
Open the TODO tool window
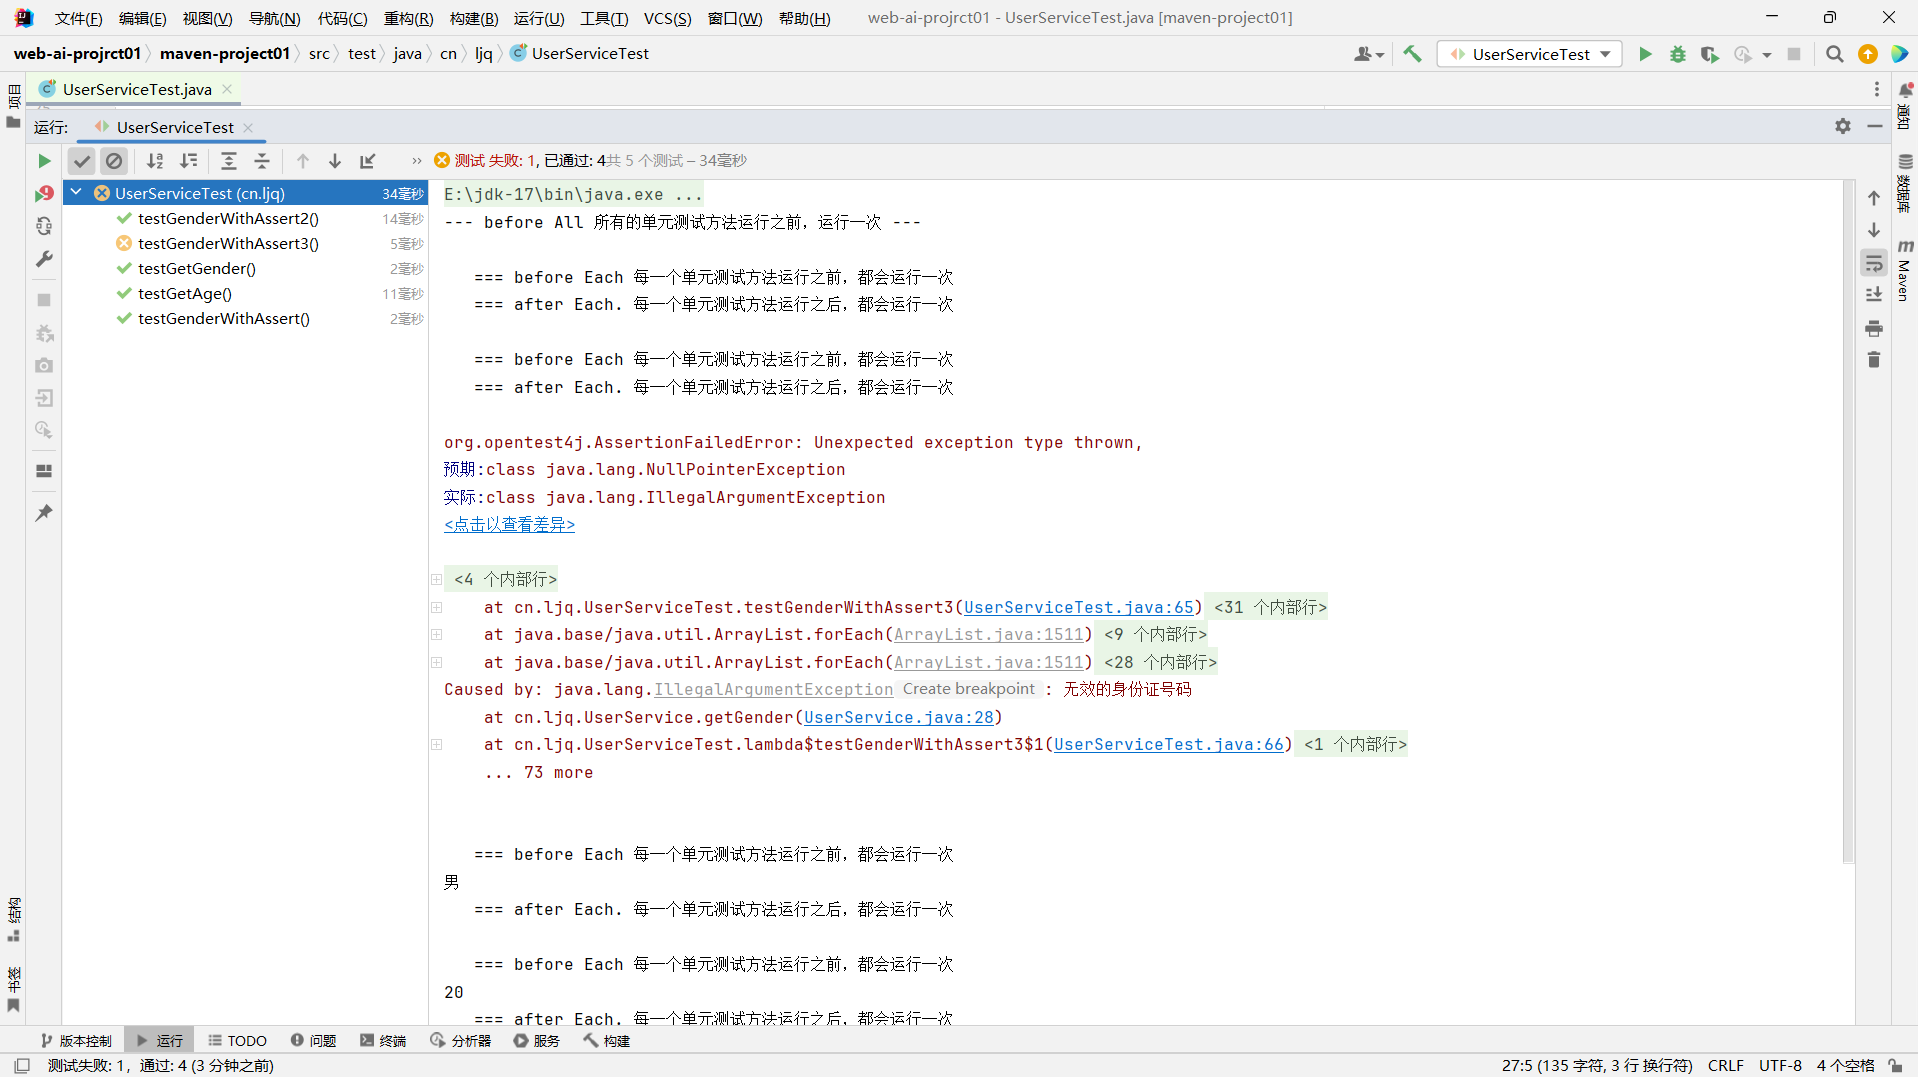[237, 1040]
